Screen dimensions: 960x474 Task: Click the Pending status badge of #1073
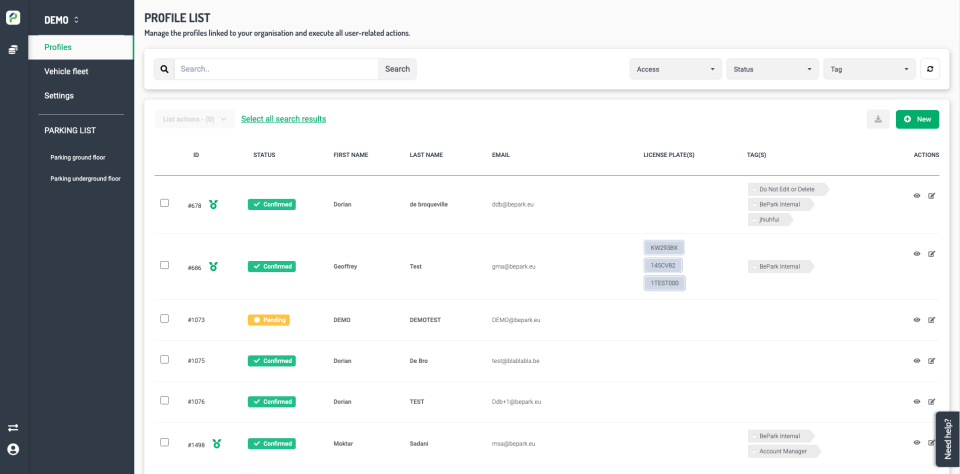point(269,320)
